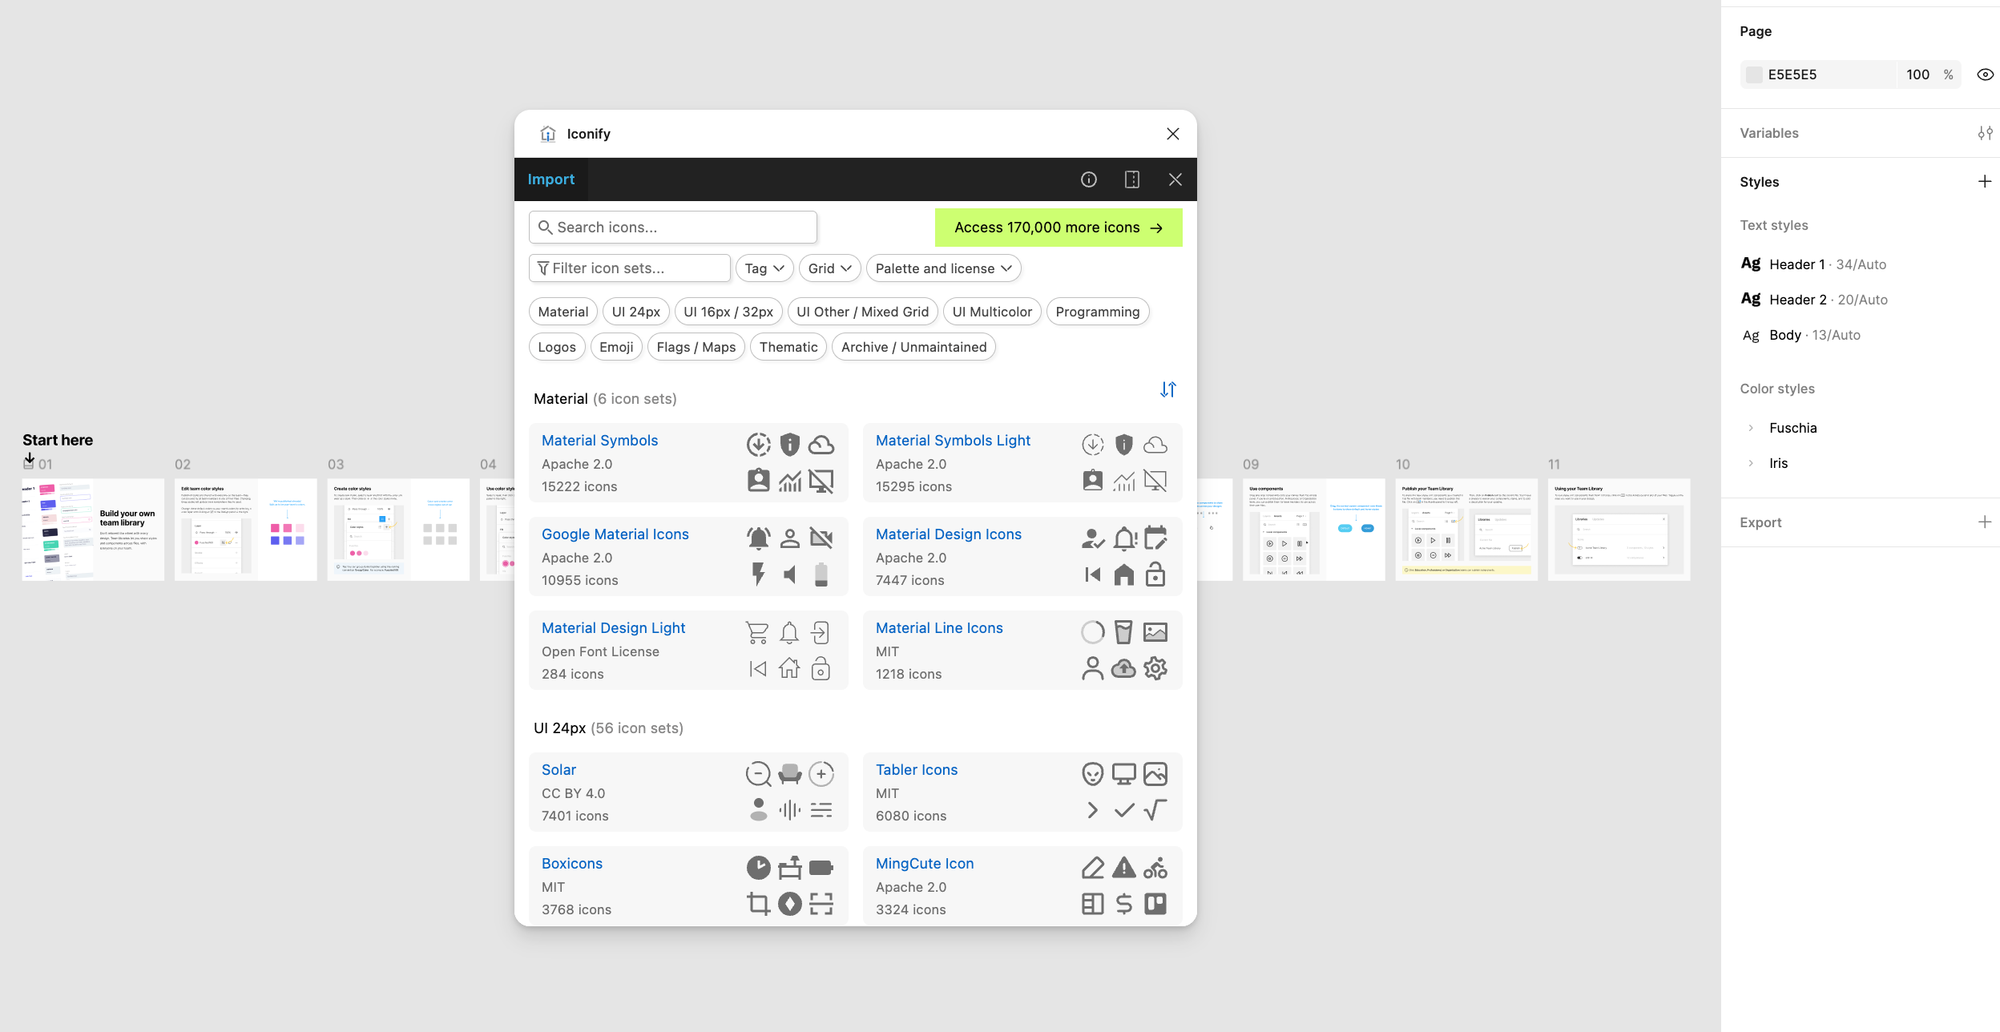Click Access 170,000 more icons button

coord(1058,227)
